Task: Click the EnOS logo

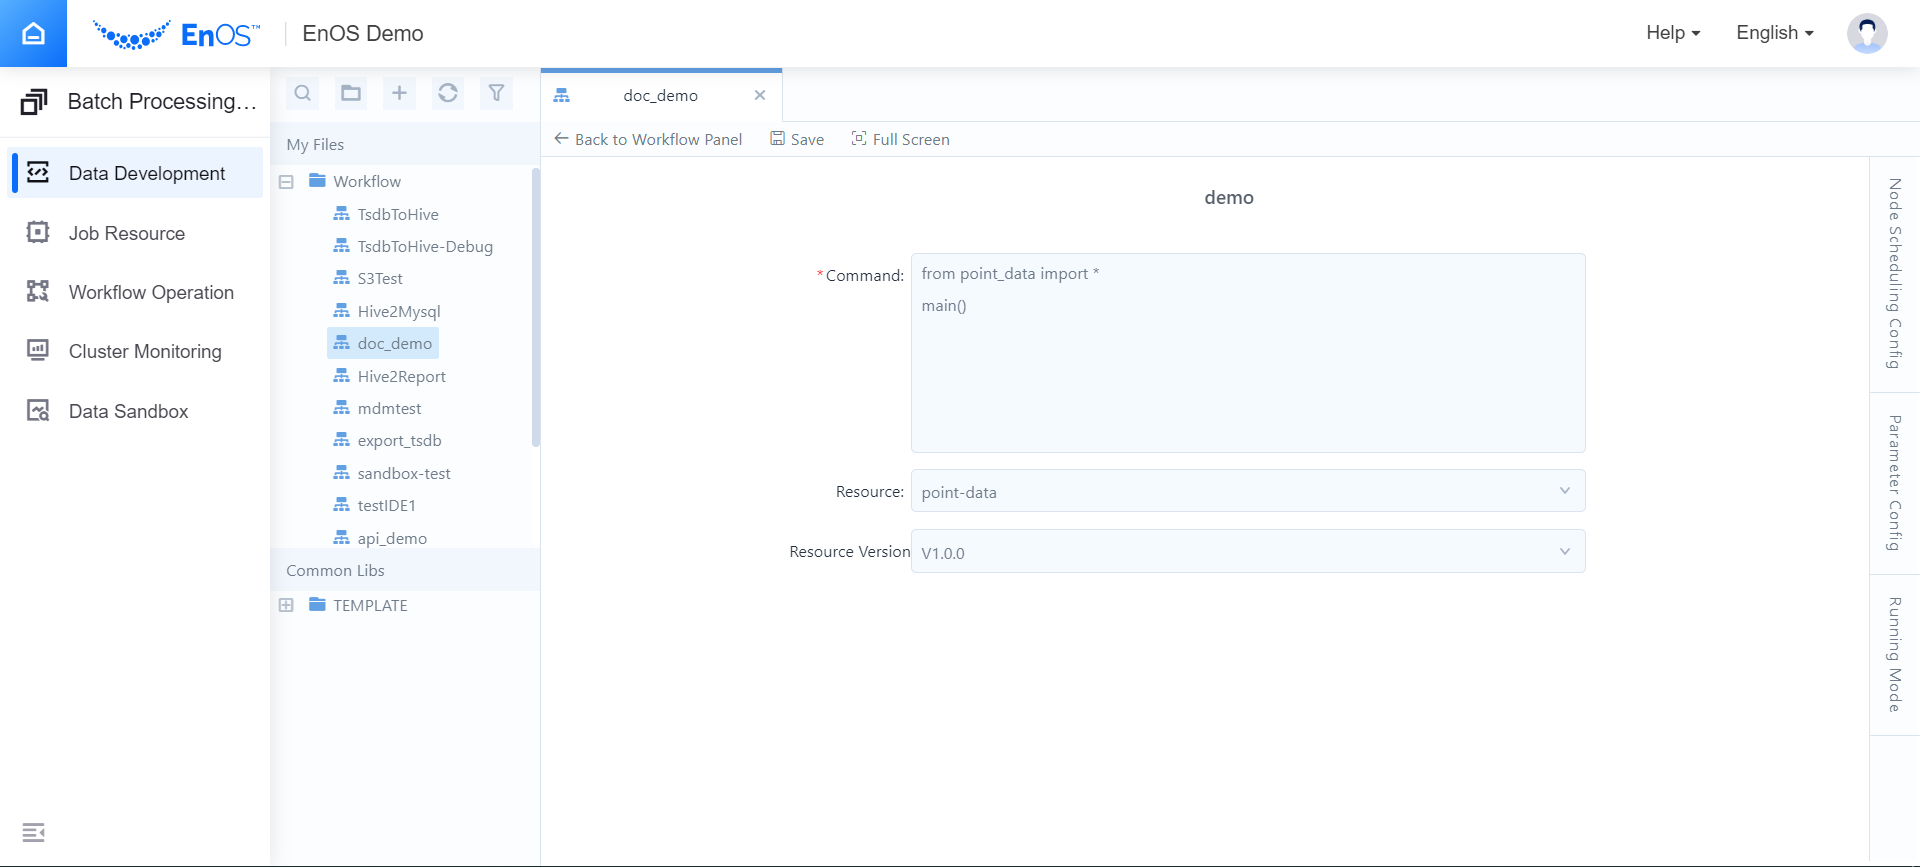Action: 176,34
